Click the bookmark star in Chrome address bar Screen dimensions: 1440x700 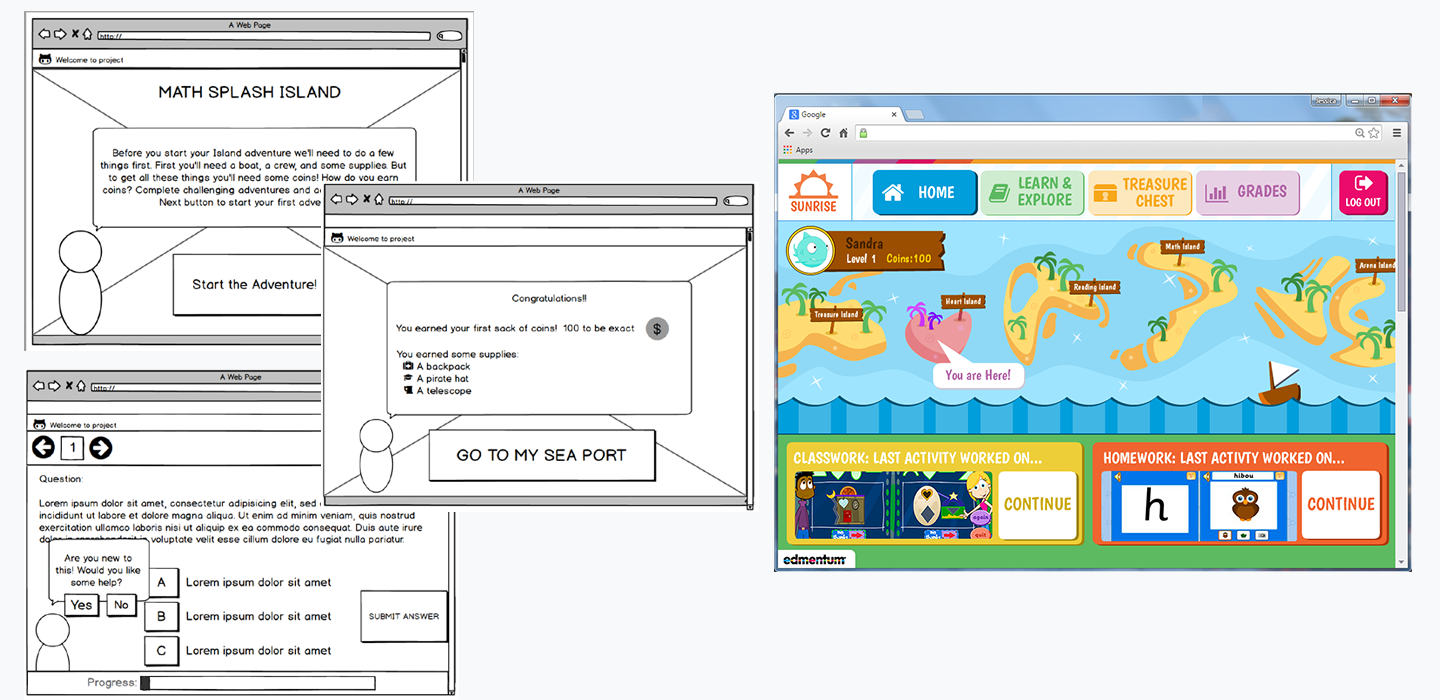click(x=1374, y=133)
